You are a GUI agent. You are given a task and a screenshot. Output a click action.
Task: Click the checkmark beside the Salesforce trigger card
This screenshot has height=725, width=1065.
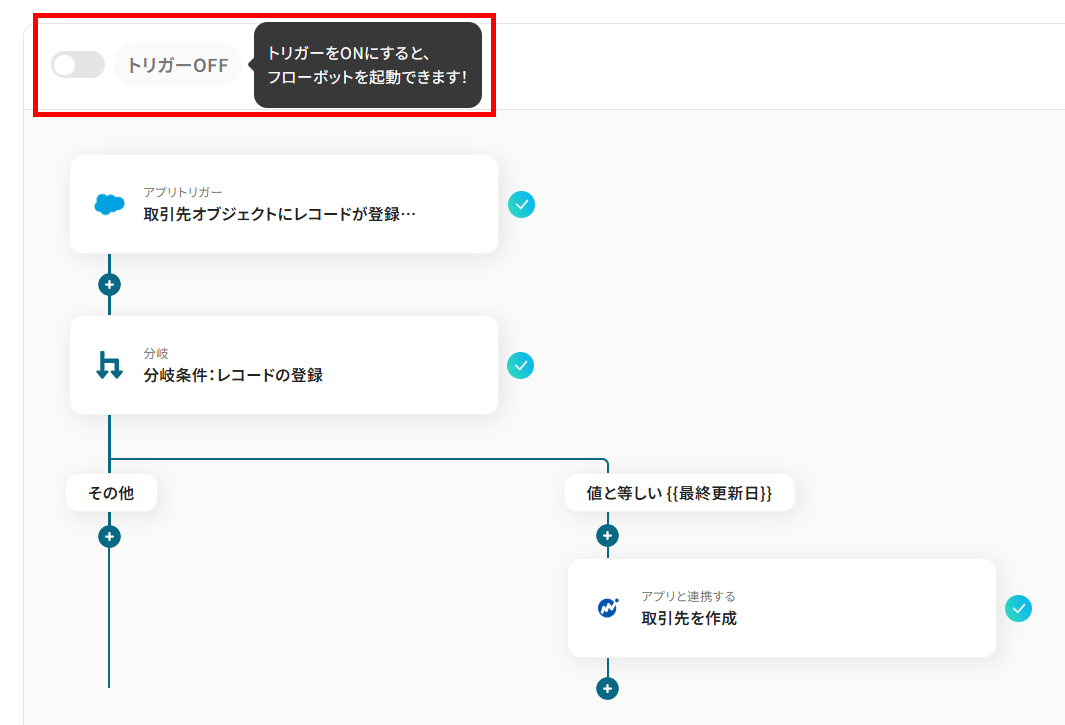click(x=522, y=205)
